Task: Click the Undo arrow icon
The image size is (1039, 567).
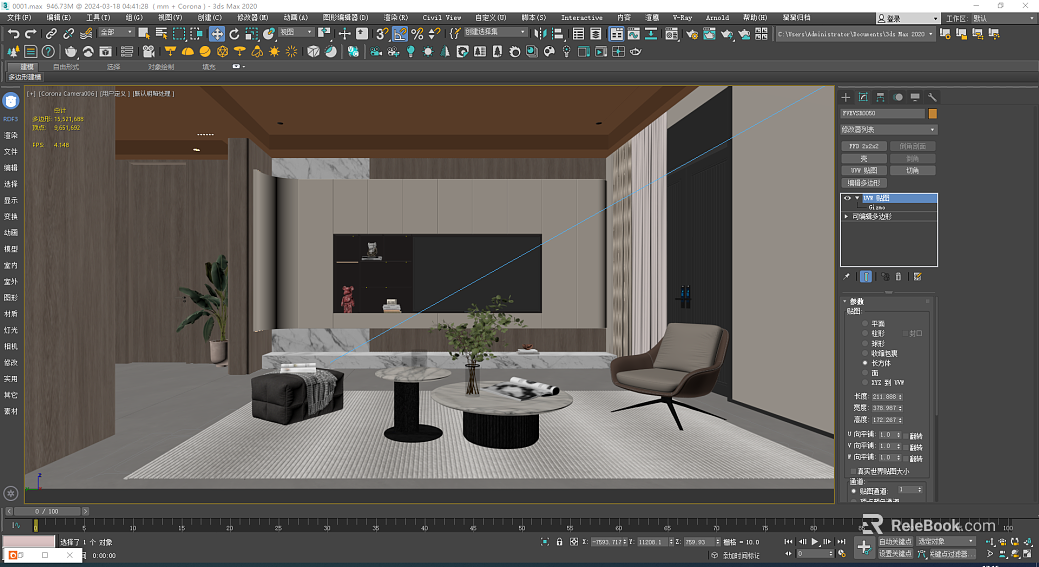Action: (13, 33)
